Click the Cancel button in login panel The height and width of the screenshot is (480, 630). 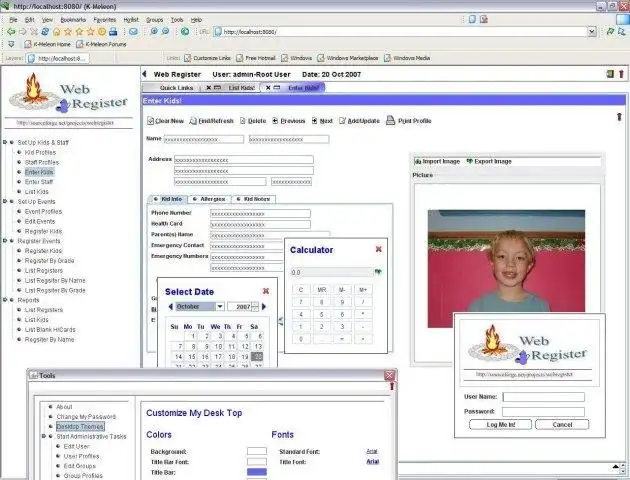(562, 425)
